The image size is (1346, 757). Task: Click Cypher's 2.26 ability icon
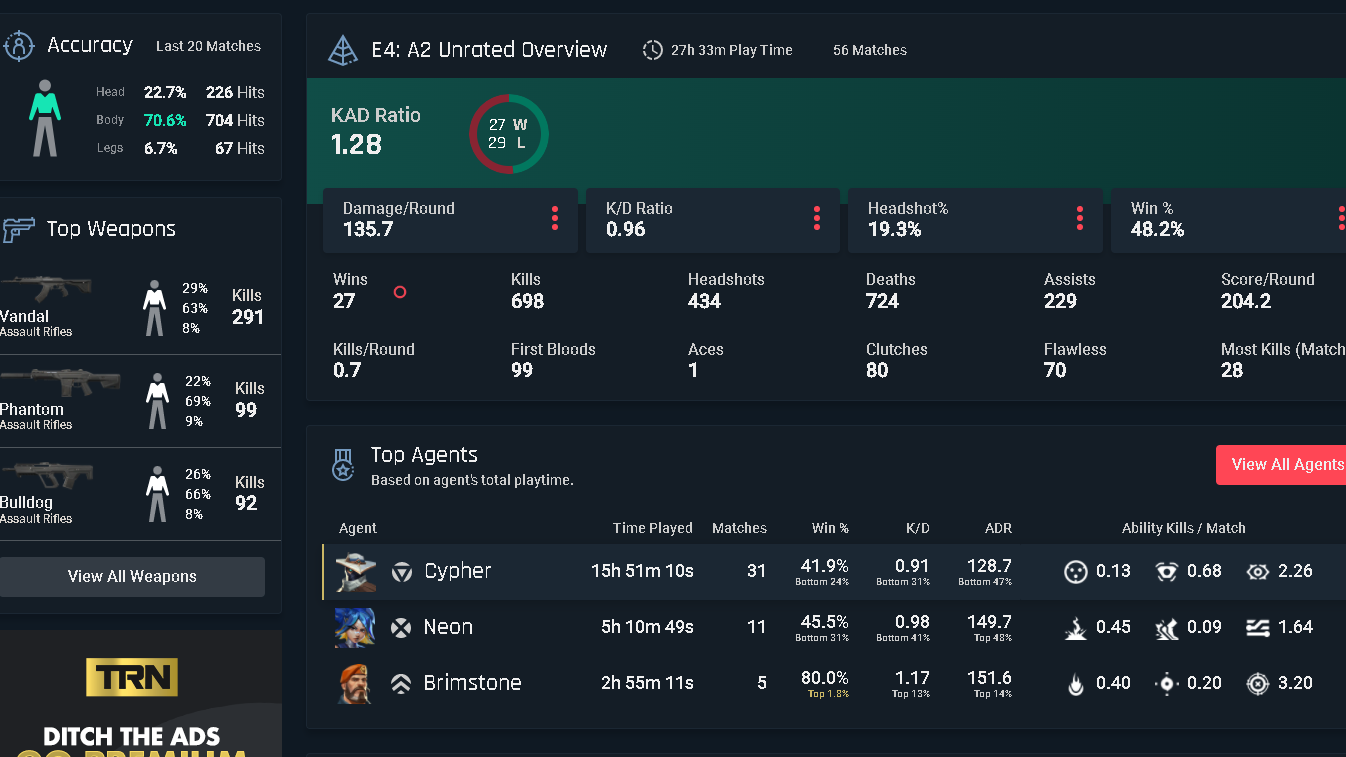(1258, 572)
